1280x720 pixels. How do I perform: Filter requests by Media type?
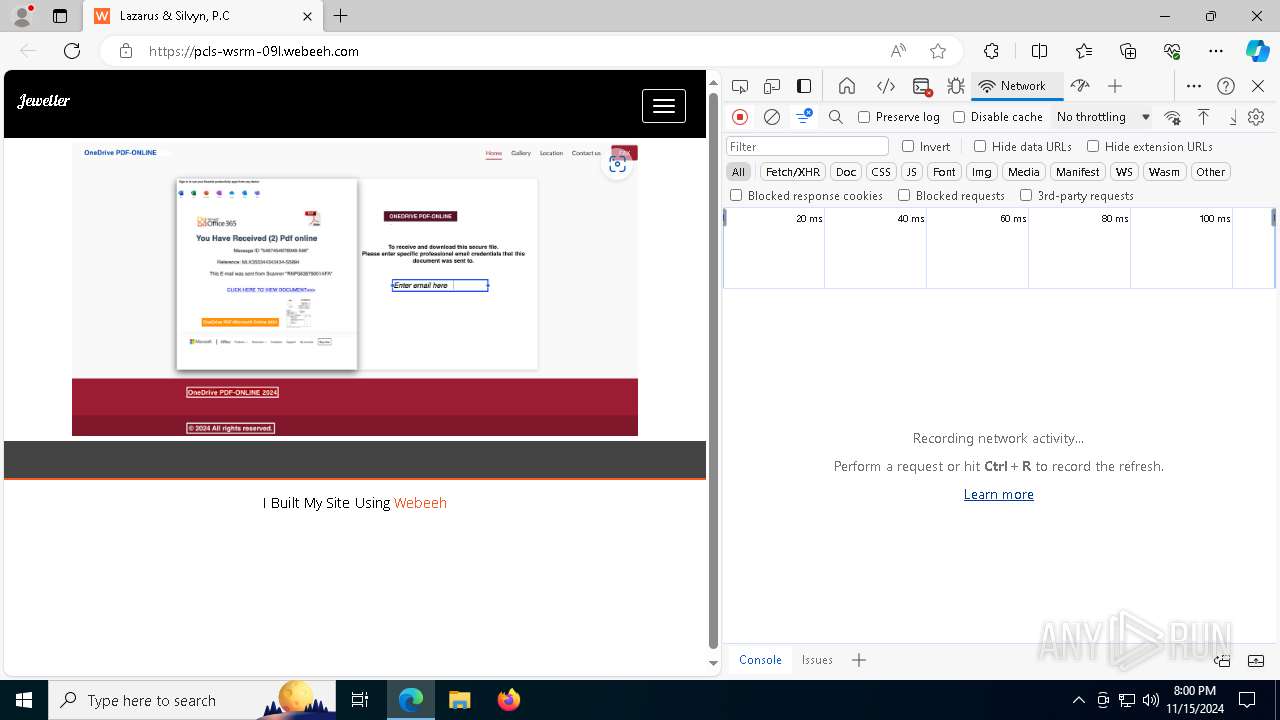coord(1023,172)
